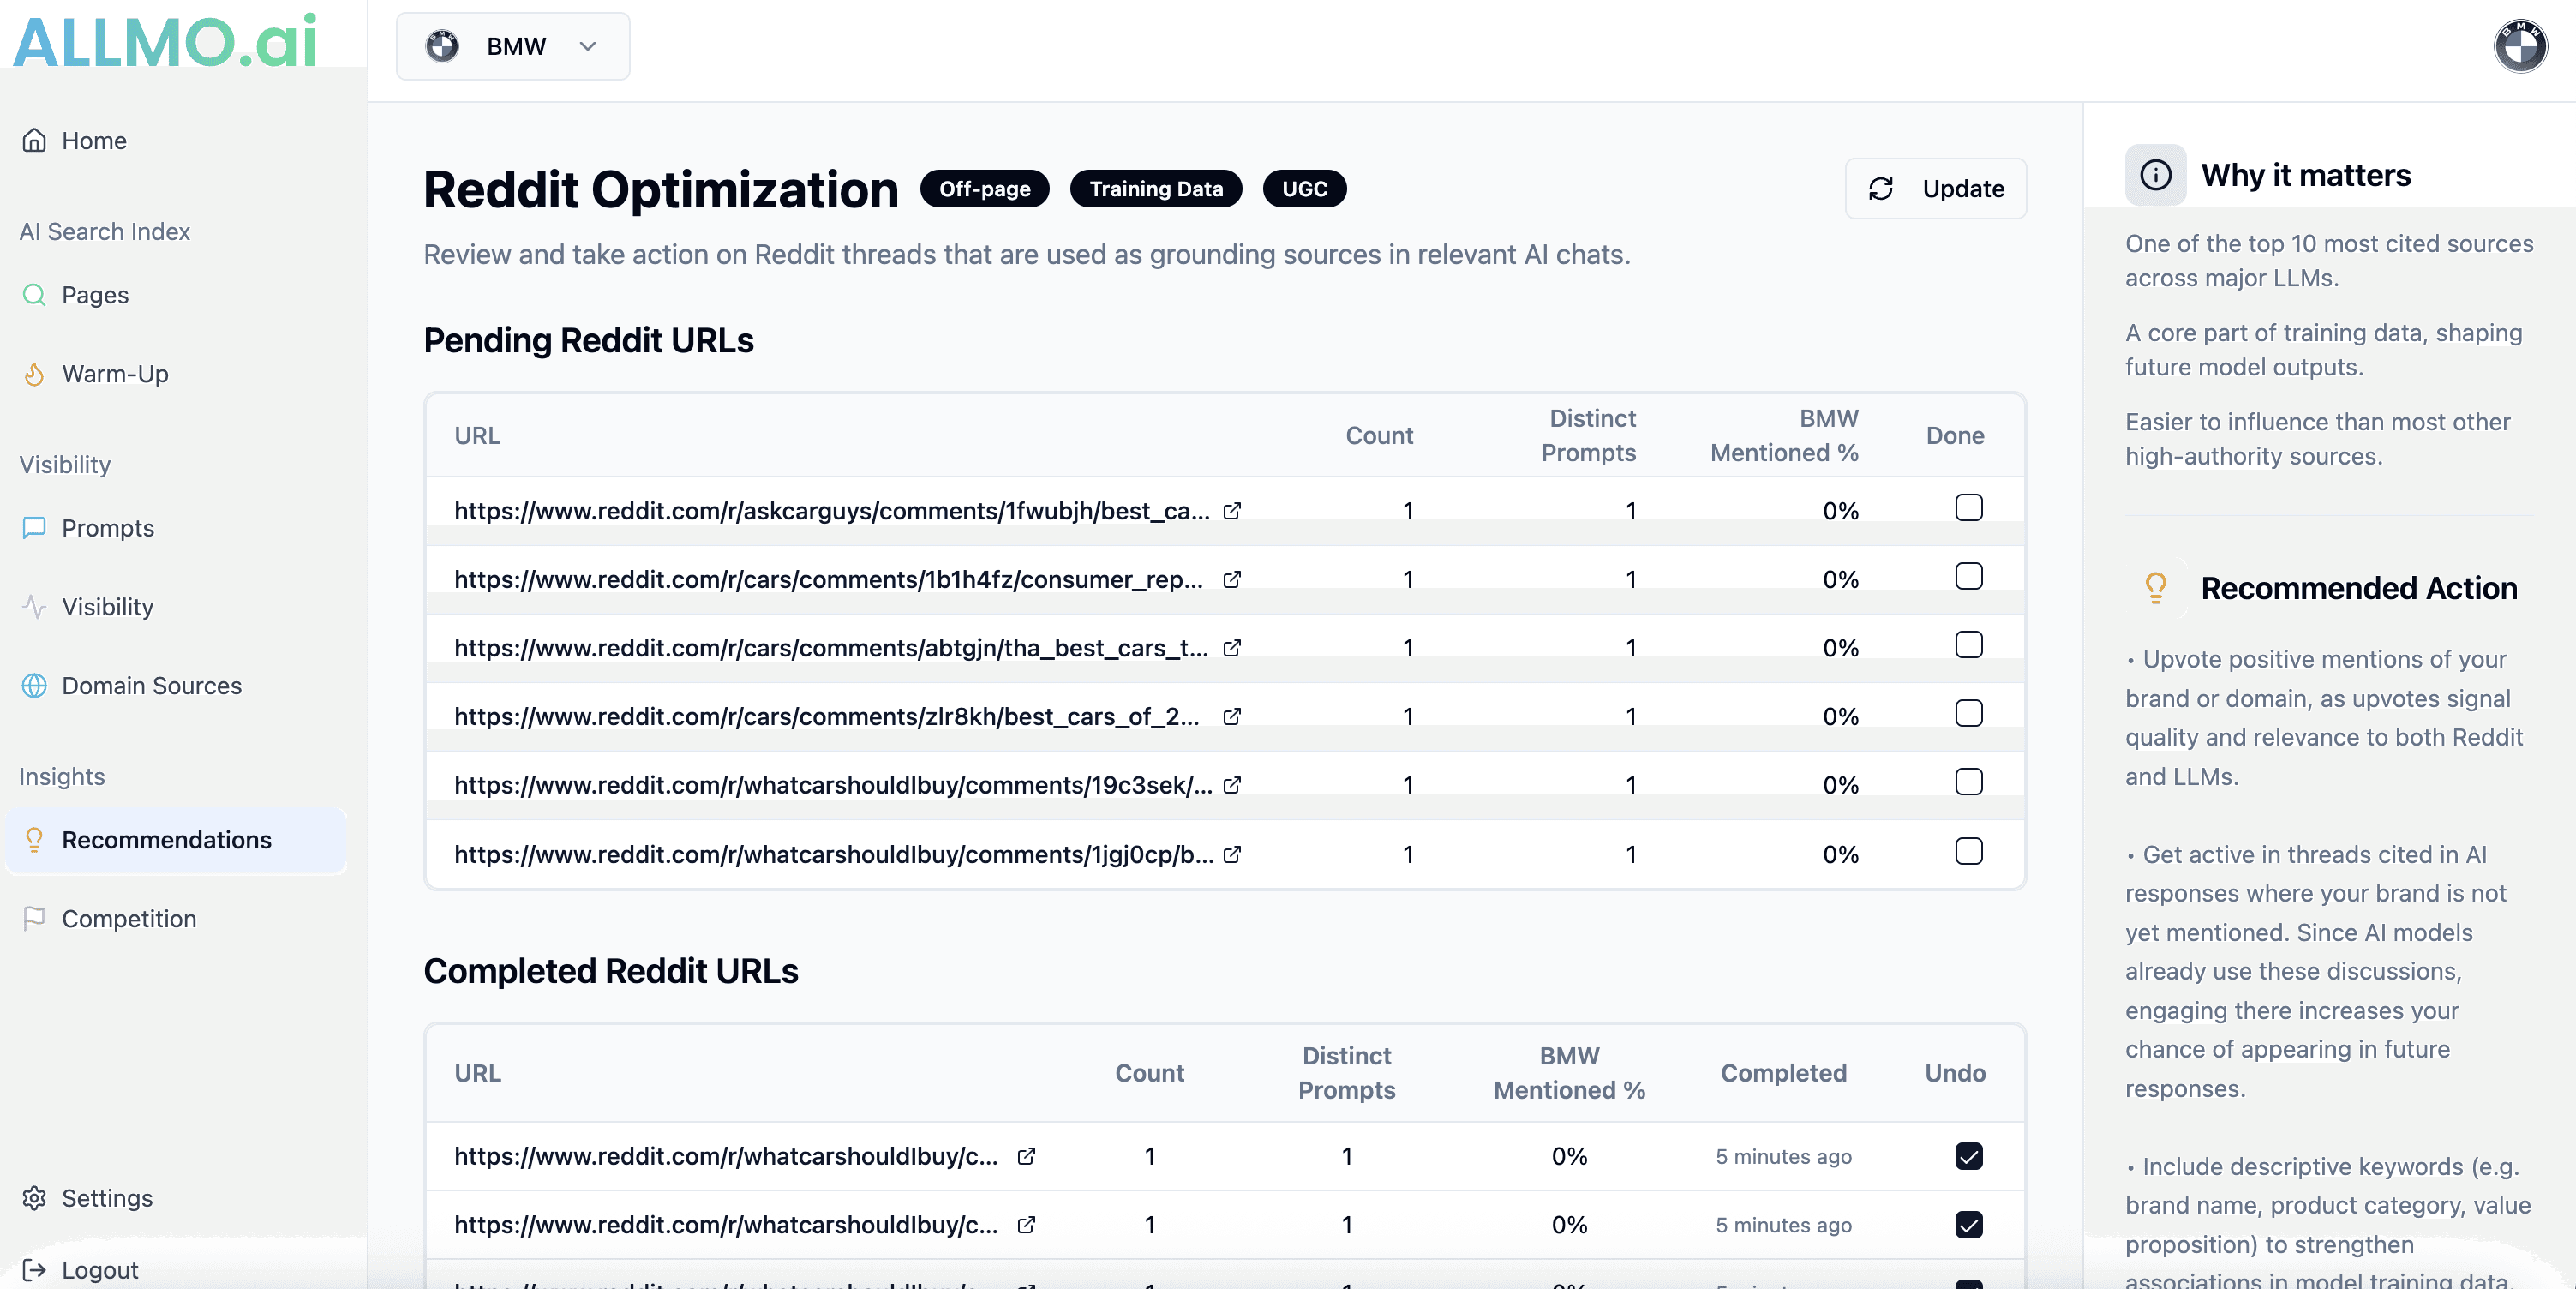
Task: Undo first completed Reddit URL
Action: pyautogui.click(x=1968, y=1156)
